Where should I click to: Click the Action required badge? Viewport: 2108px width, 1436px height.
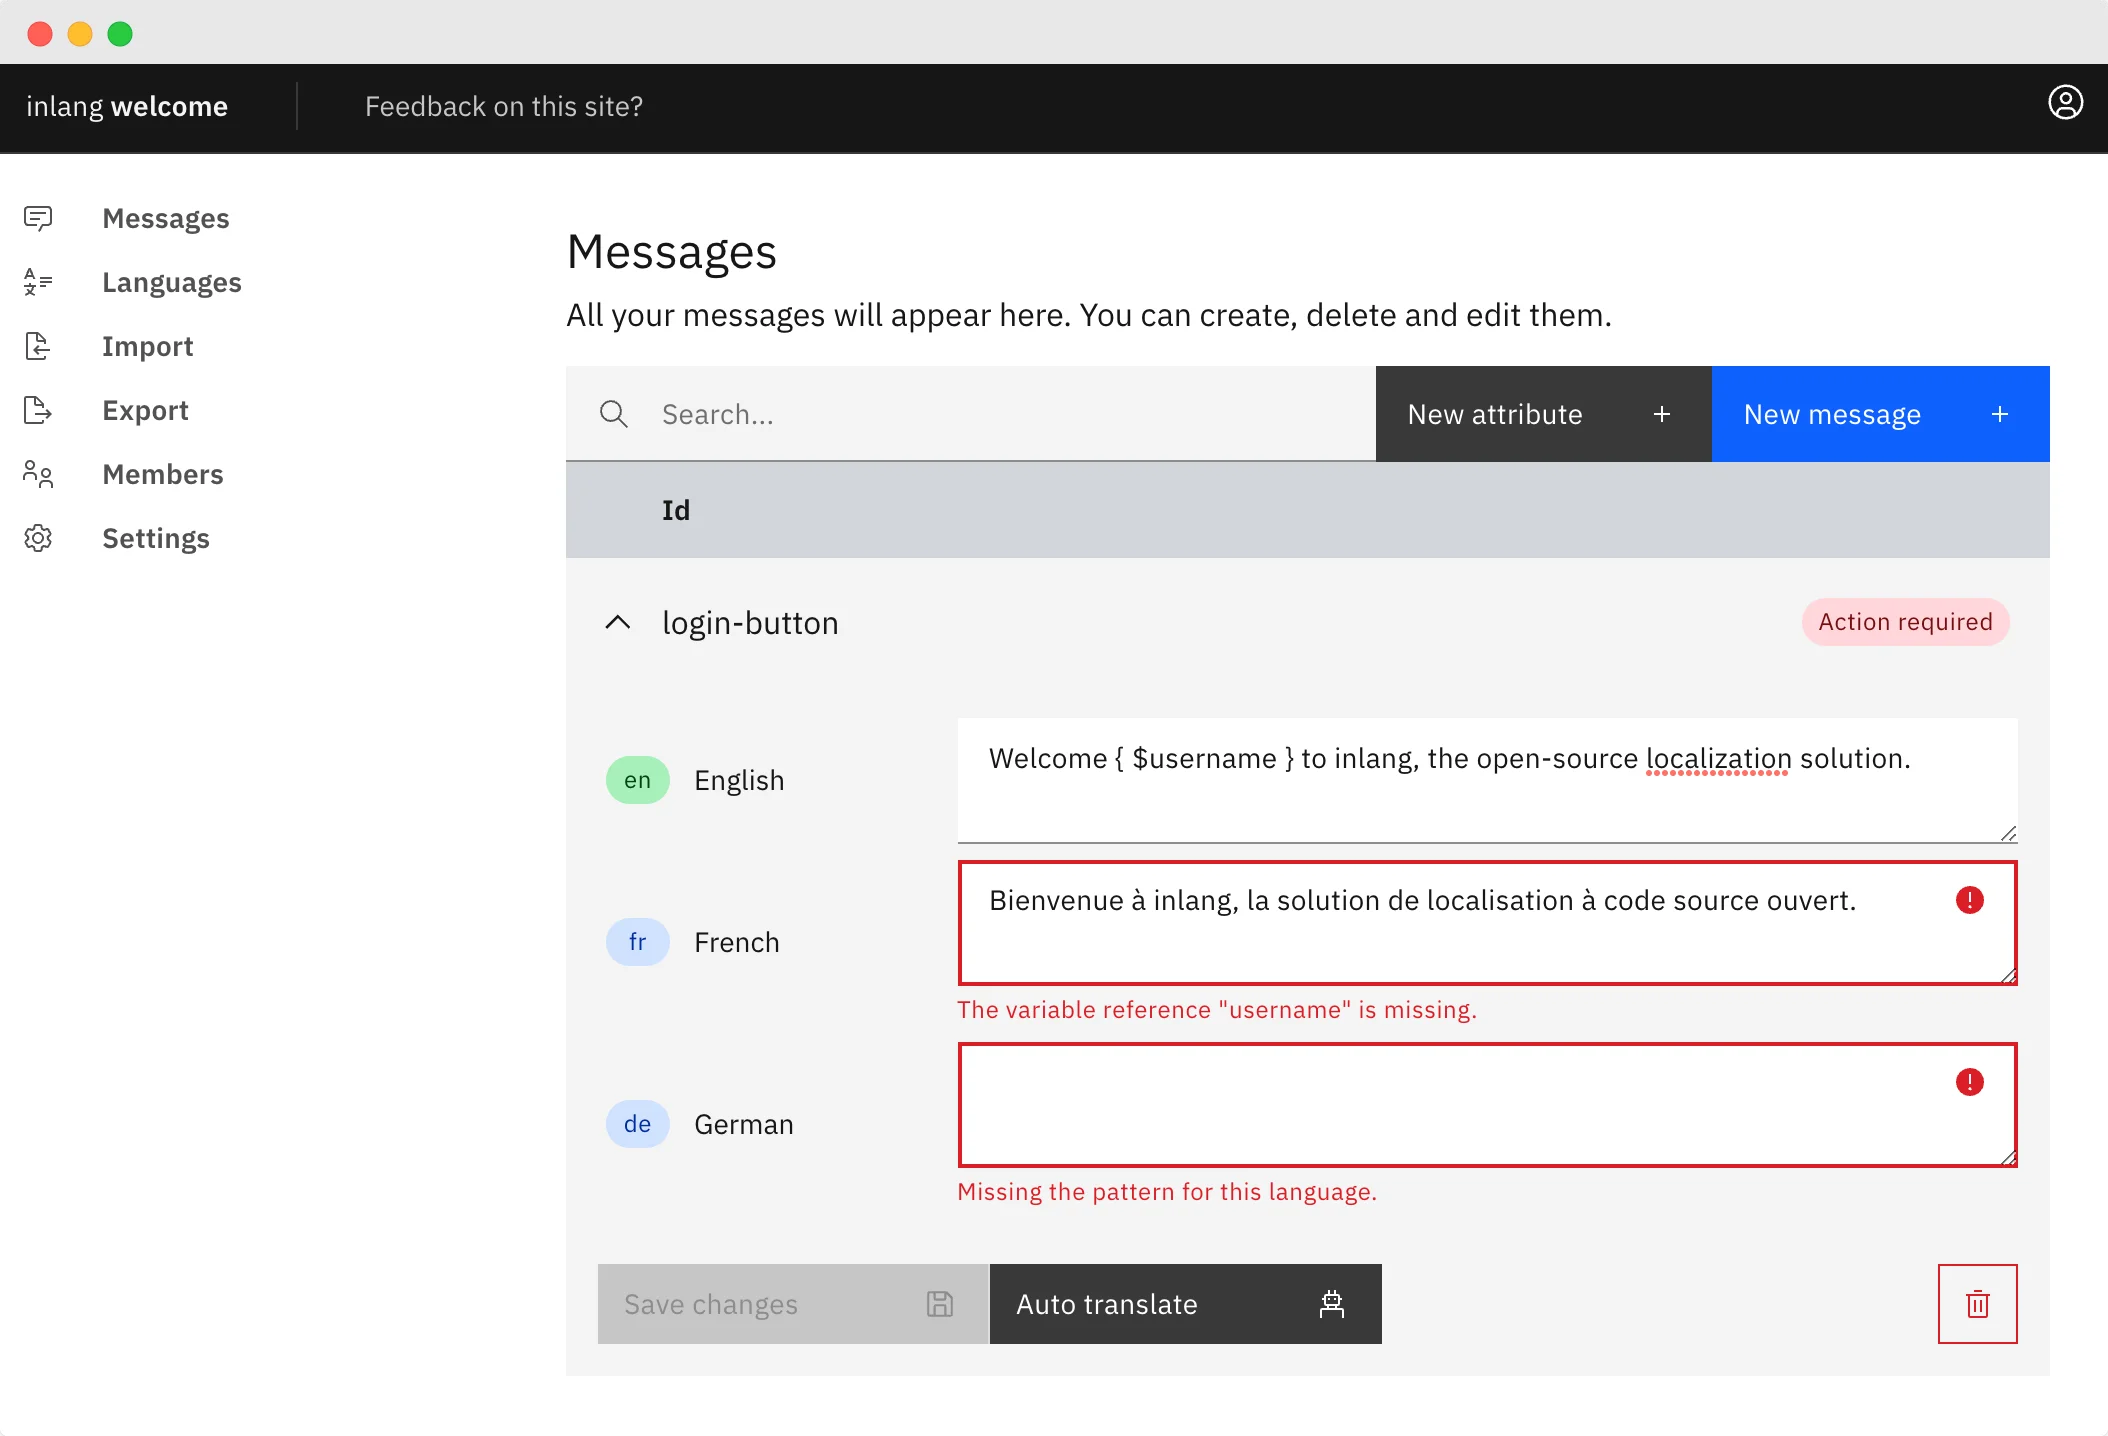[1905, 622]
